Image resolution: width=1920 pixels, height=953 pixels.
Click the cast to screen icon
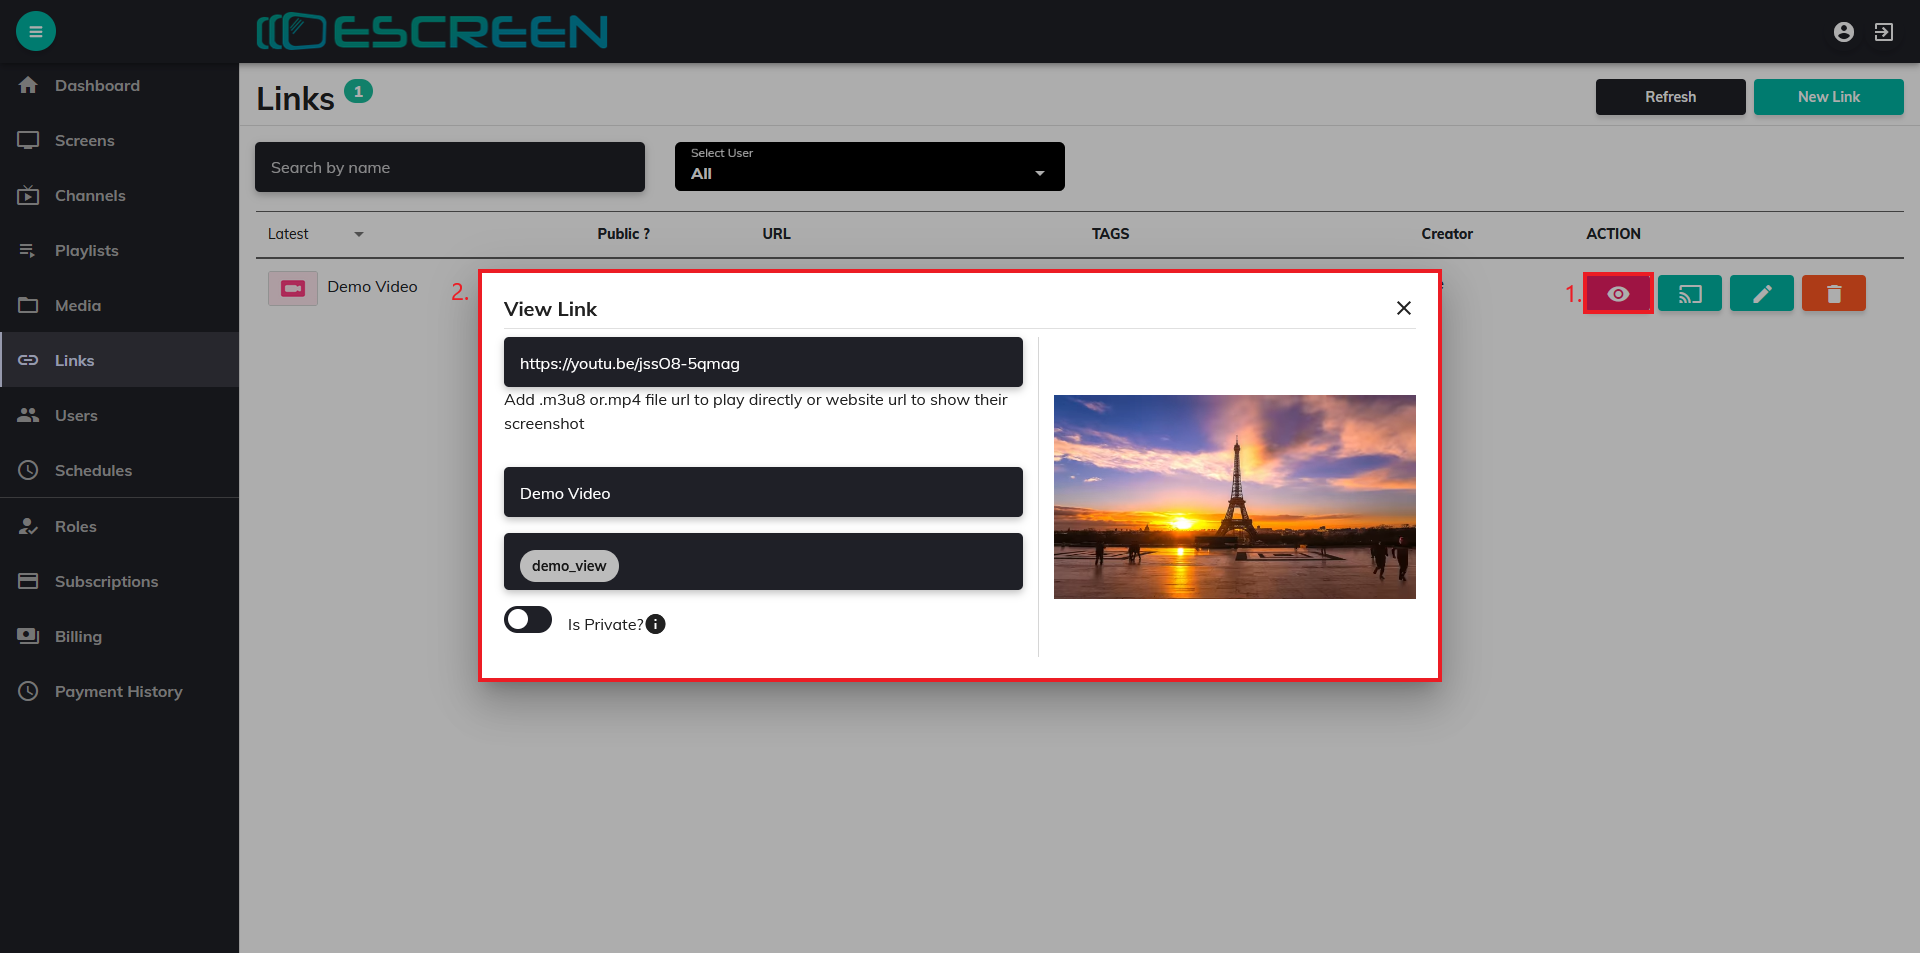(1690, 294)
